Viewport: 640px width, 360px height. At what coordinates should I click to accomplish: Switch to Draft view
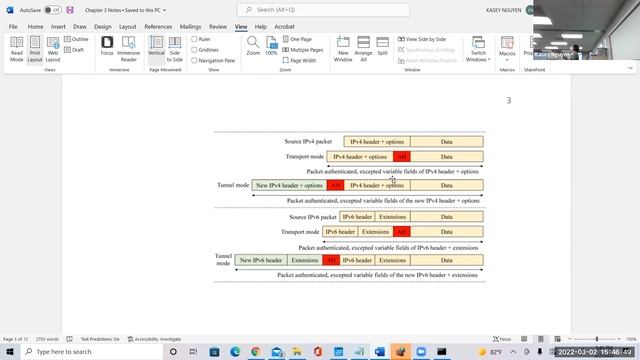pos(74,50)
